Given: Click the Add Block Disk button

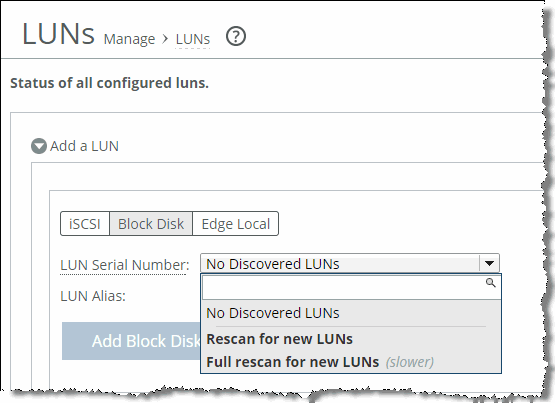Looking at the screenshot, I should click(x=131, y=341).
